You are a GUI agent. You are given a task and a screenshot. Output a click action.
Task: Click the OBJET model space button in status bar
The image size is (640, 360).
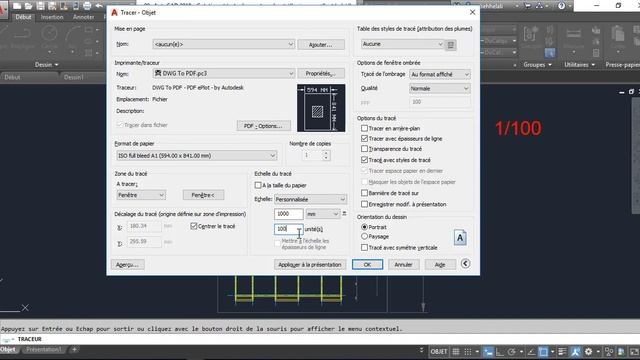[x=439, y=351]
